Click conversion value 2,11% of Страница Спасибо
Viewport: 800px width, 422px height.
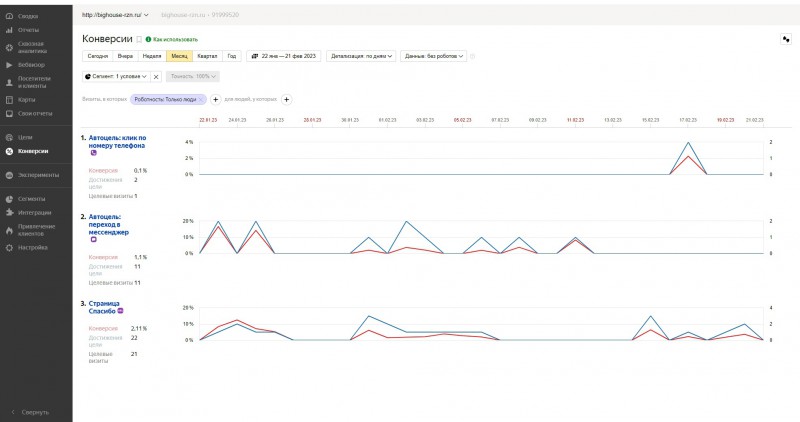point(139,329)
